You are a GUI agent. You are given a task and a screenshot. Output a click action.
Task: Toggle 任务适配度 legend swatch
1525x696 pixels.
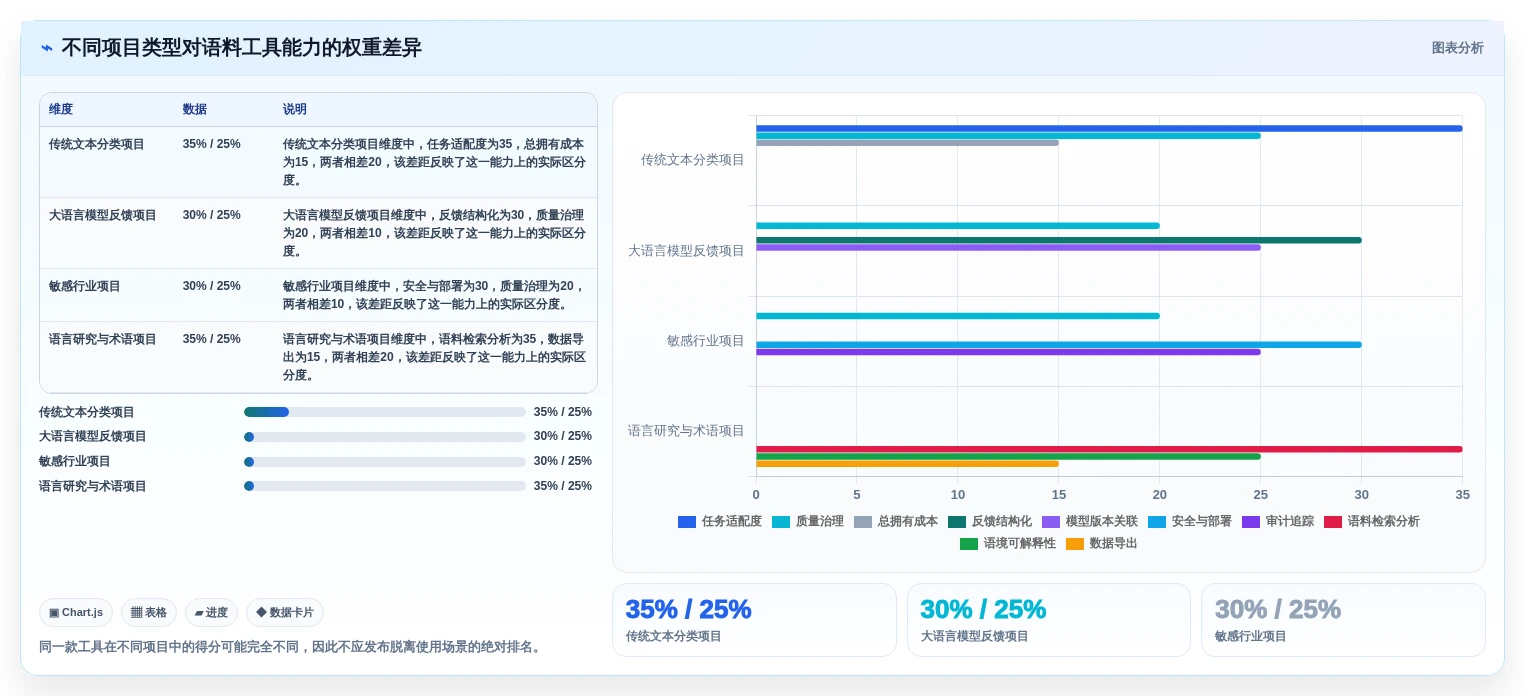pos(687,521)
